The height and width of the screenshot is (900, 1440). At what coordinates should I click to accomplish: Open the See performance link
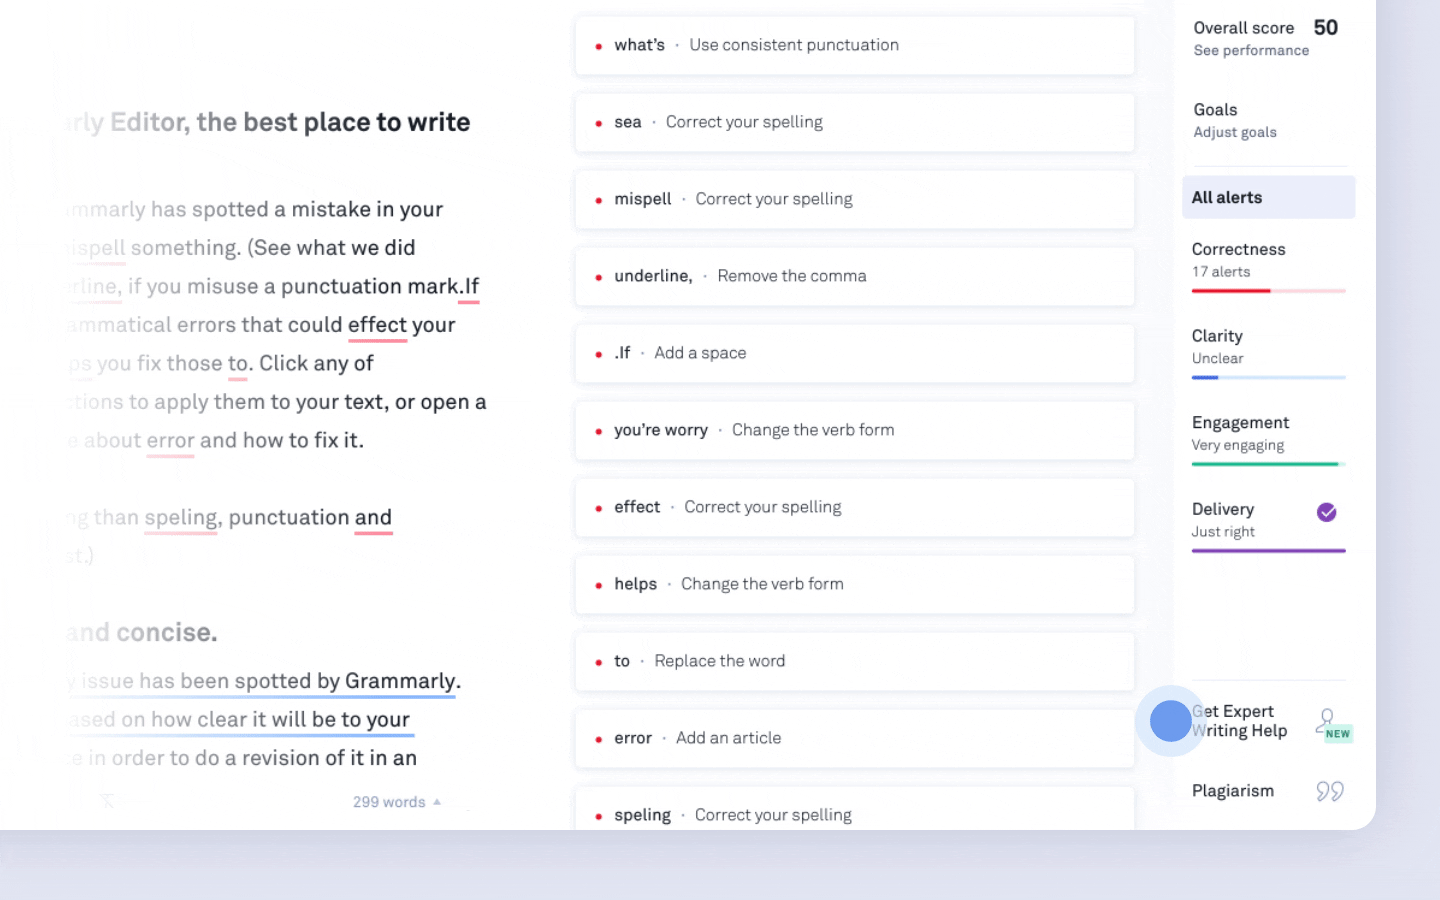pos(1250,51)
